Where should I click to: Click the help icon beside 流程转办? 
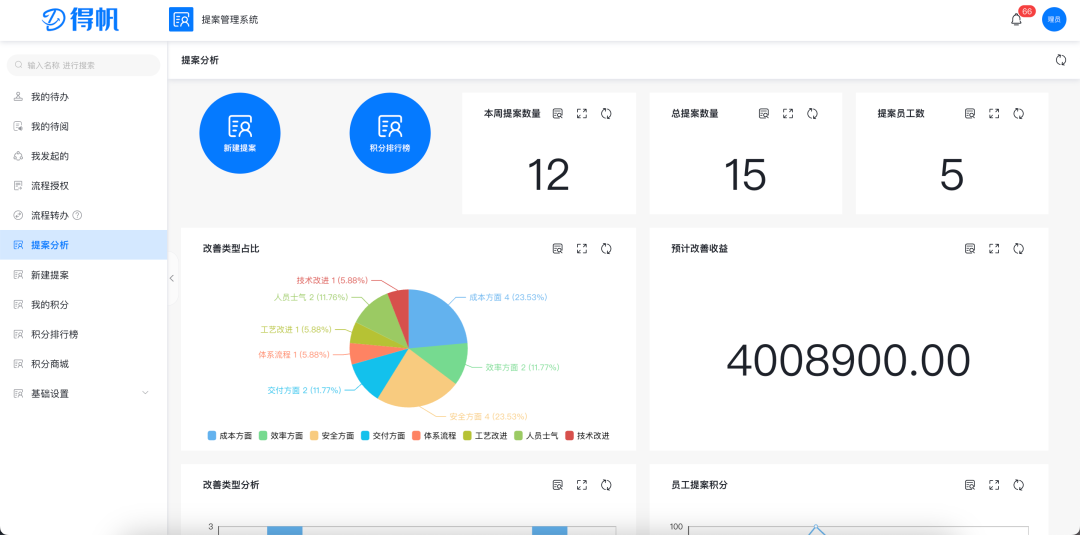click(77, 215)
